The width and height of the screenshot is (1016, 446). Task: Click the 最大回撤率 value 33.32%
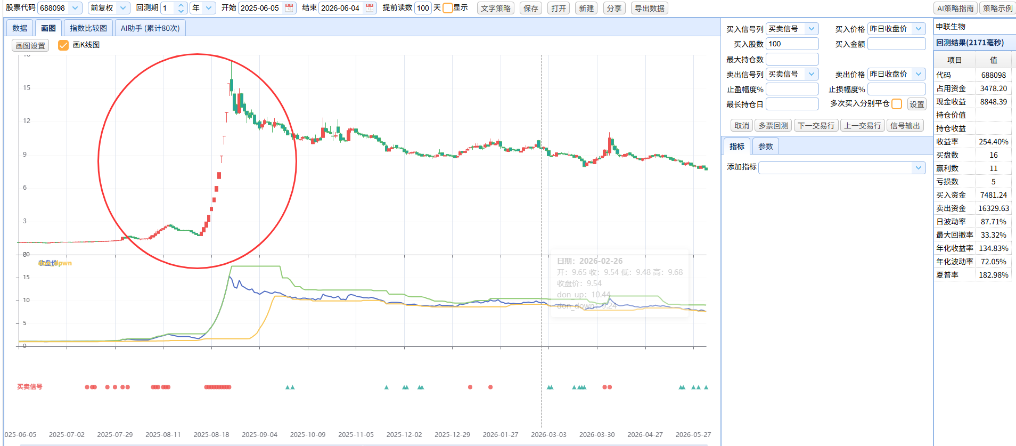coord(995,235)
